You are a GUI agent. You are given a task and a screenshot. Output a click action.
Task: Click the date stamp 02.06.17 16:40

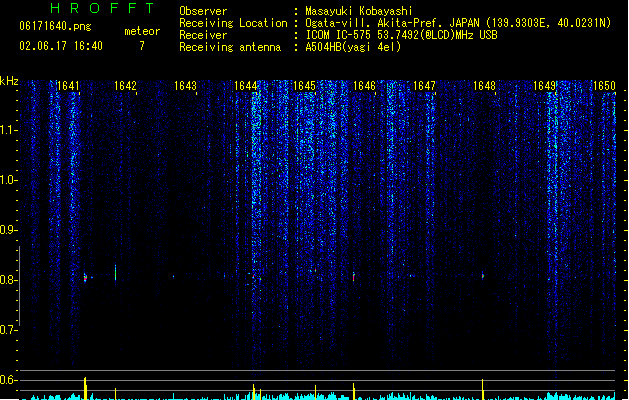(x=61, y=46)
